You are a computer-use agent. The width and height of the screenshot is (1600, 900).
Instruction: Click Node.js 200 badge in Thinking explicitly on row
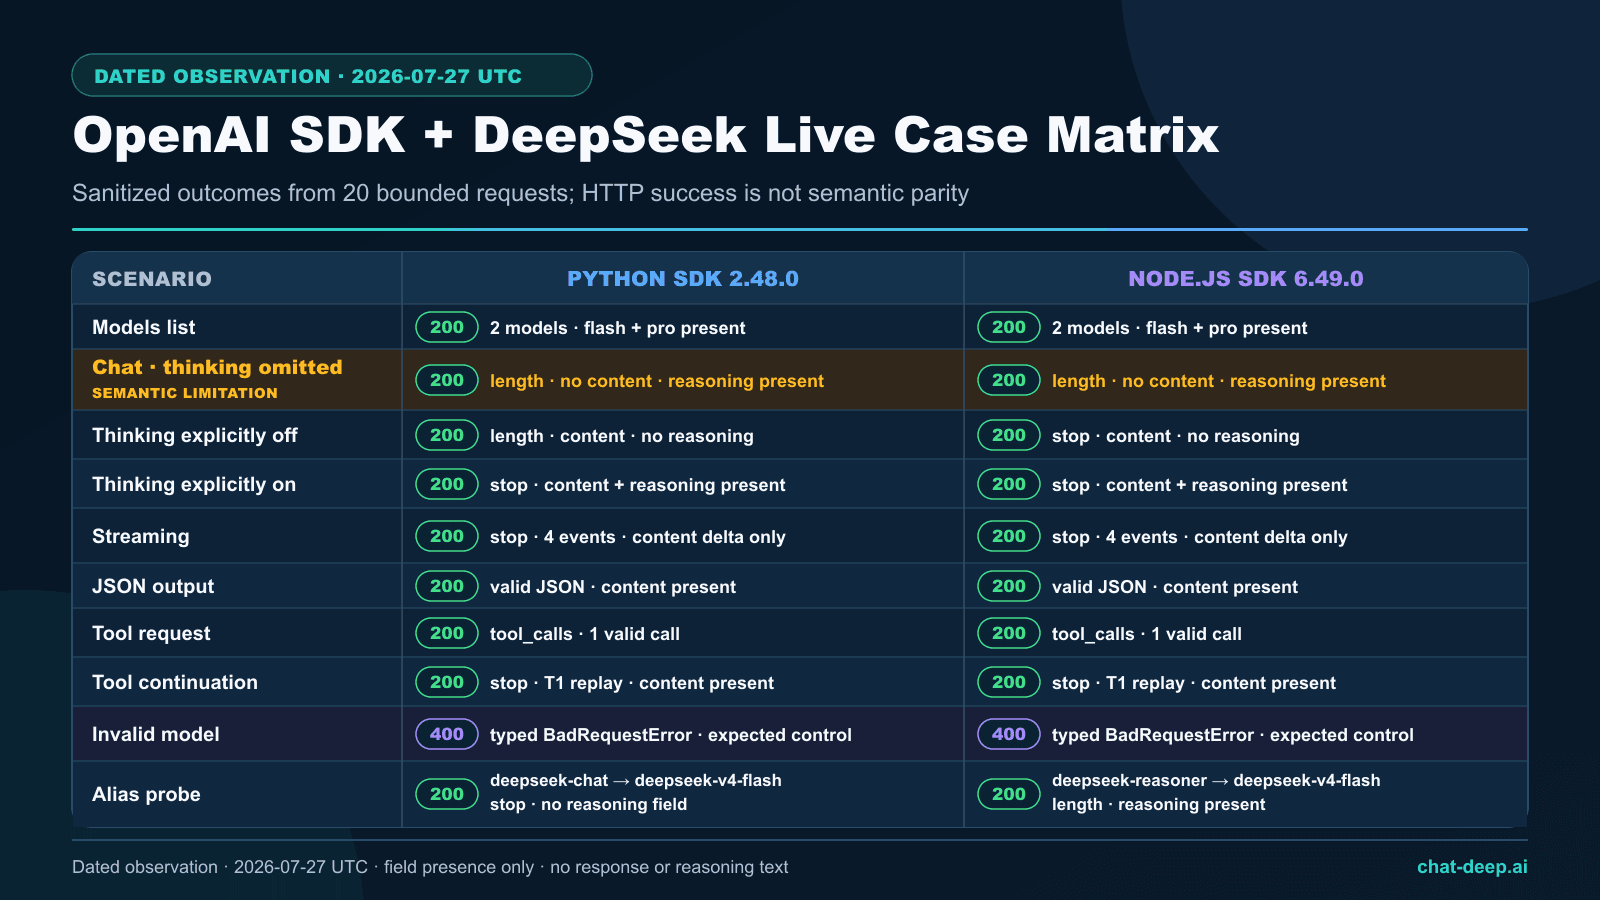coord(1009,484)
